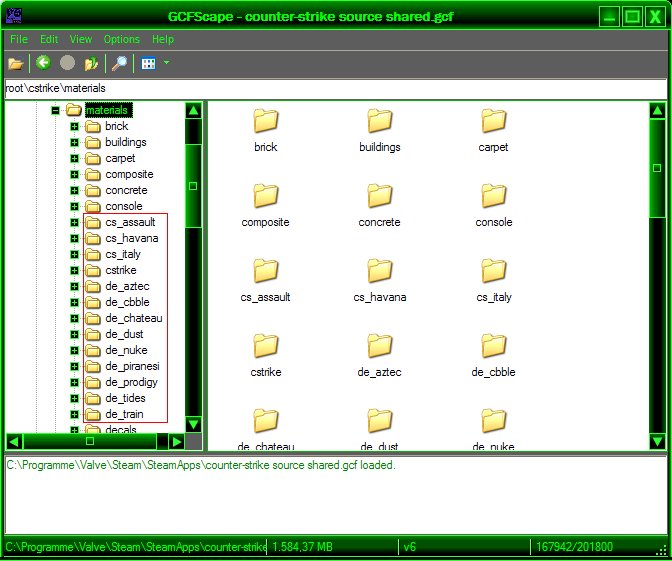Click the tree pane vertical scrollbar thumb

193,186
